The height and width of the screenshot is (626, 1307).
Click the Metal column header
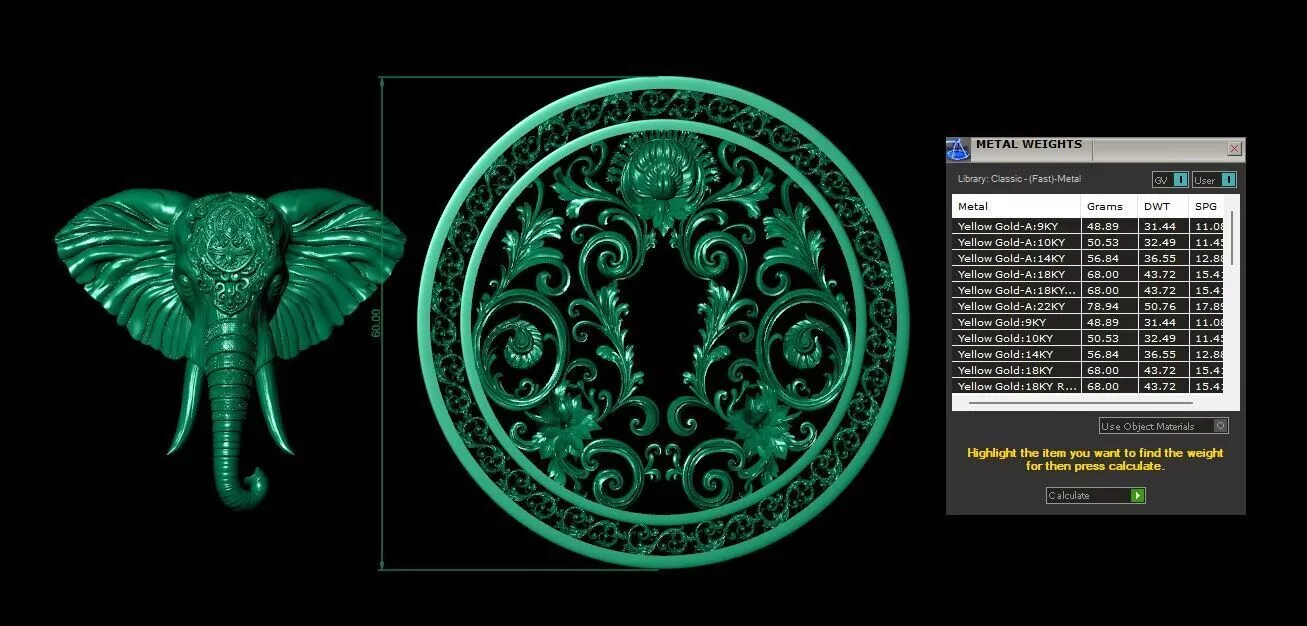pos(1016,206)
